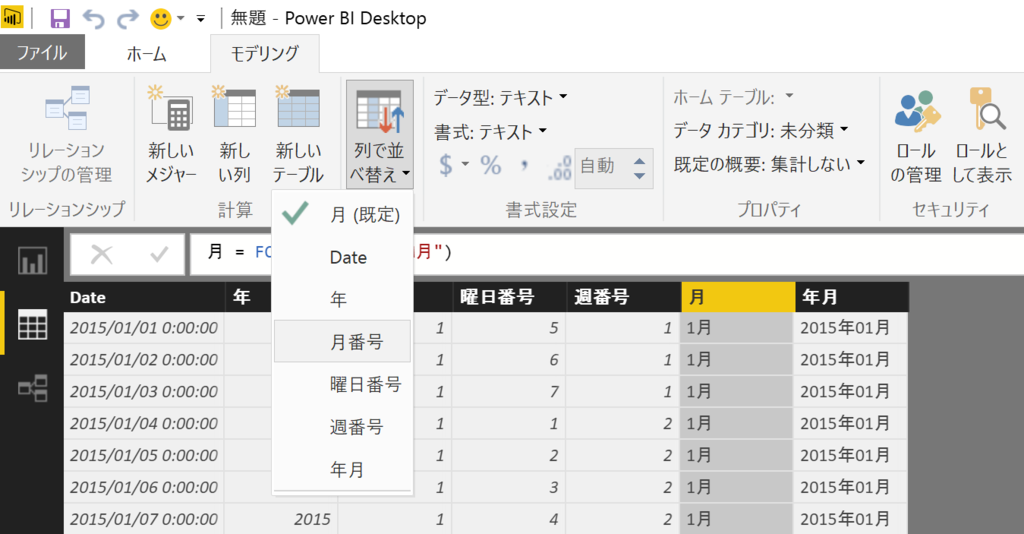
Task: Click 年月 cell in 2015/01/02 row
Action: coord(852,360)
